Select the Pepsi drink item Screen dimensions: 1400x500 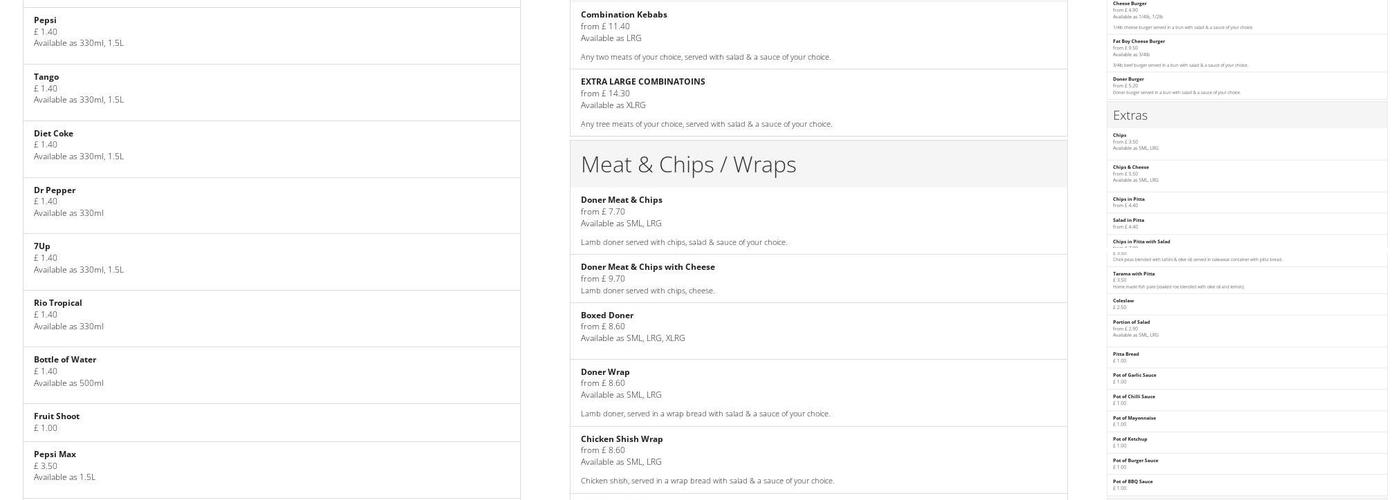pos(45,20)
